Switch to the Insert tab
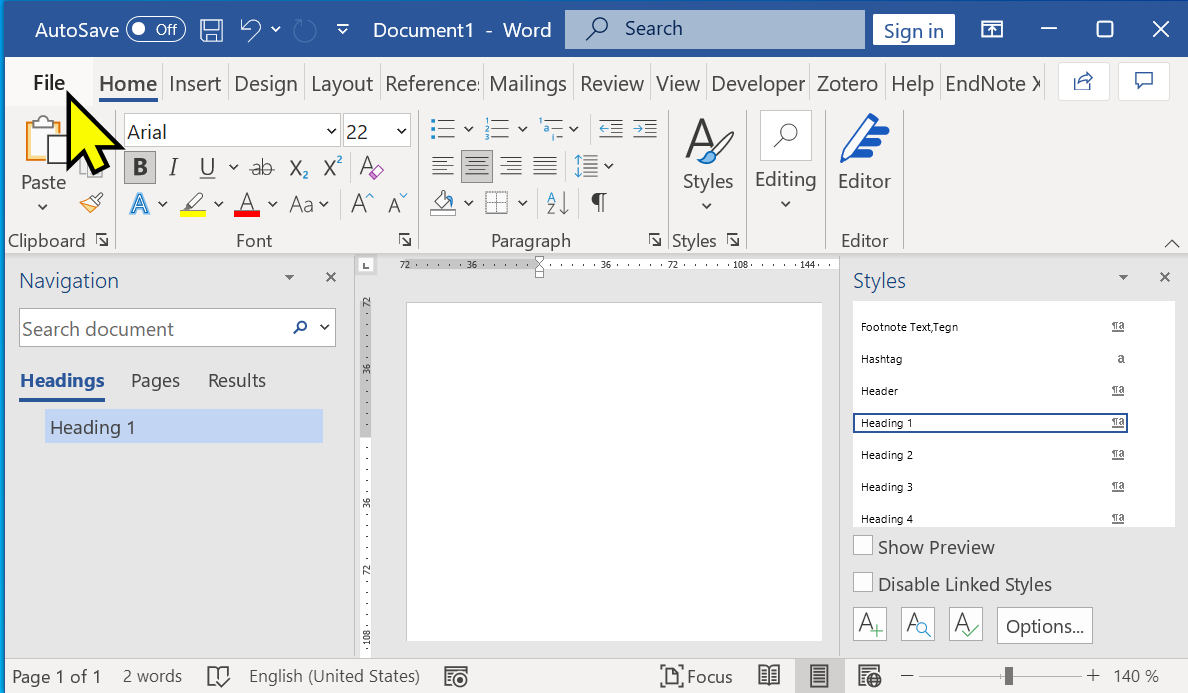The height and width of the screenshot is (693, 1188). [195, 83]
